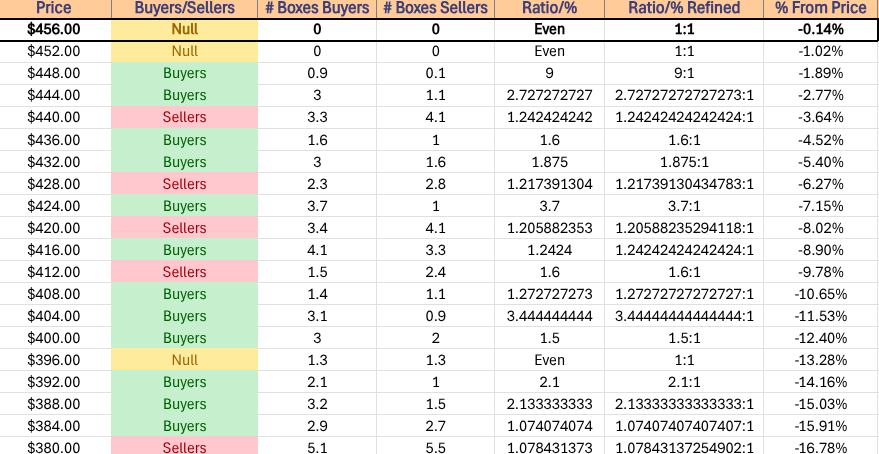Select the -16.78% from price cell
This screenshot has height=454, width=879.
(821, 447)
